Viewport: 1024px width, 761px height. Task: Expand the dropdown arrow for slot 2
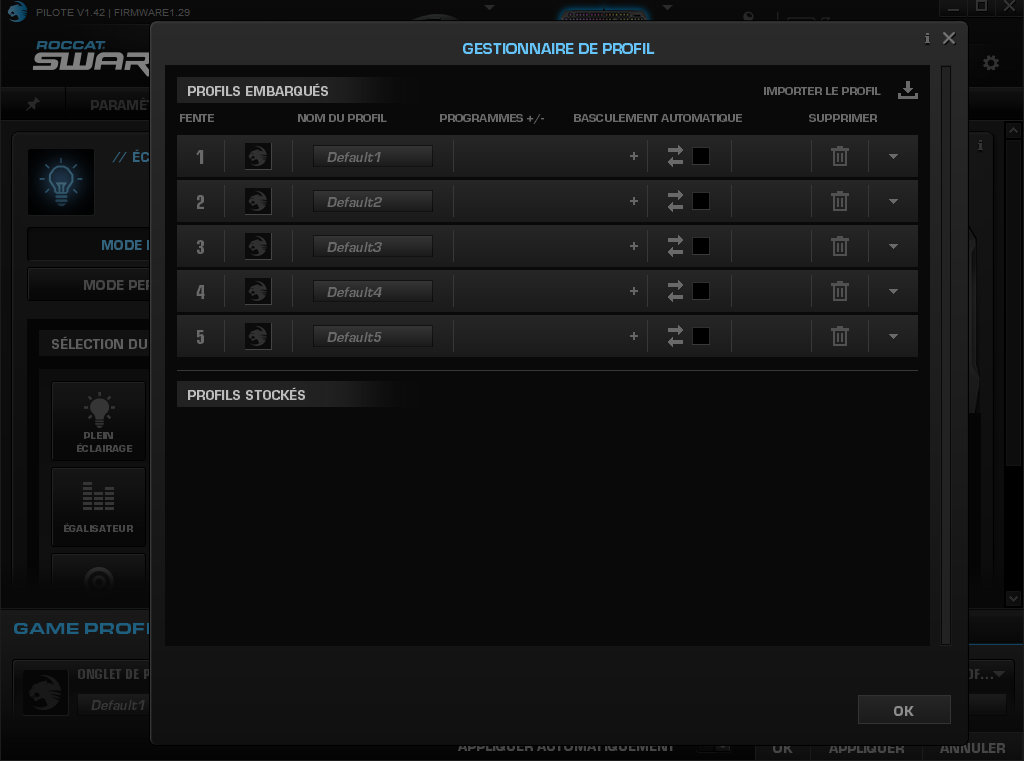pyautogui.click(x=893, y=202)
